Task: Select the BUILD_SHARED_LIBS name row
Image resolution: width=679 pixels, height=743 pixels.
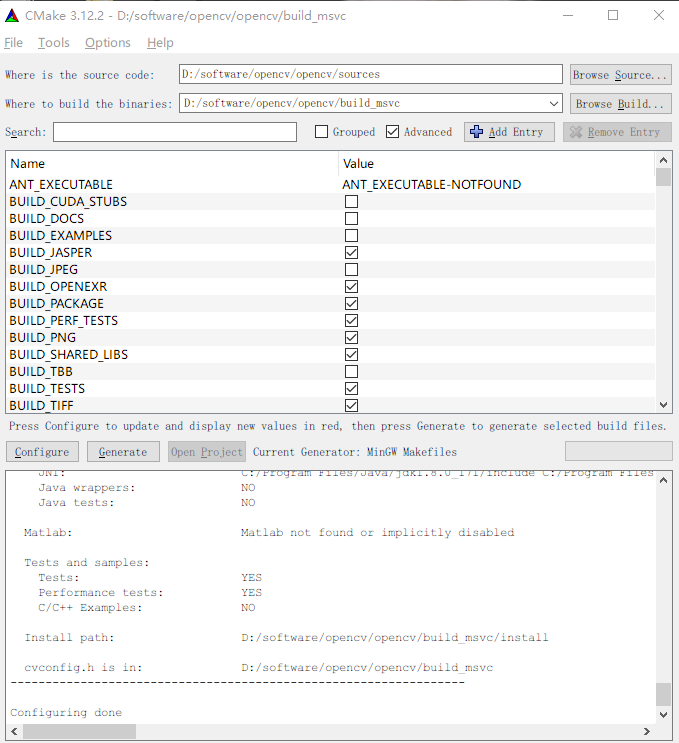Action: pyautogui.click(x=69, y=354)
